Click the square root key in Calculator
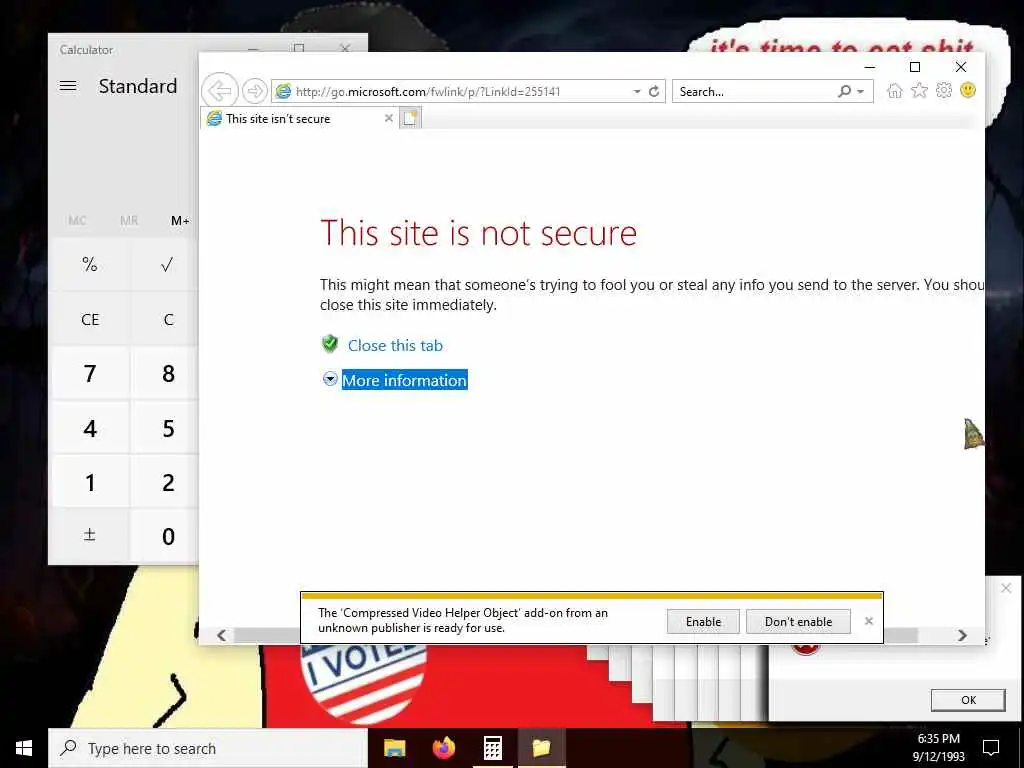The image size is (1024, 768). pos(167,264)
